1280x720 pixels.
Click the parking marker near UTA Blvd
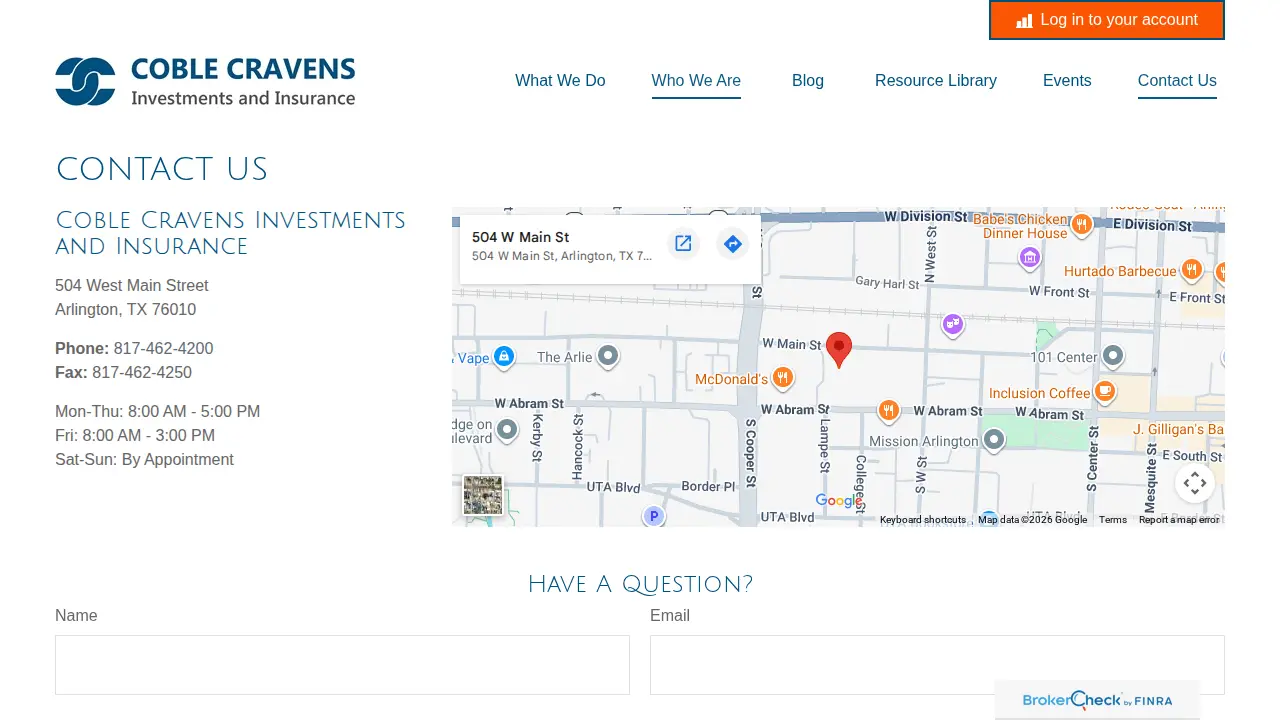point(653,516)
